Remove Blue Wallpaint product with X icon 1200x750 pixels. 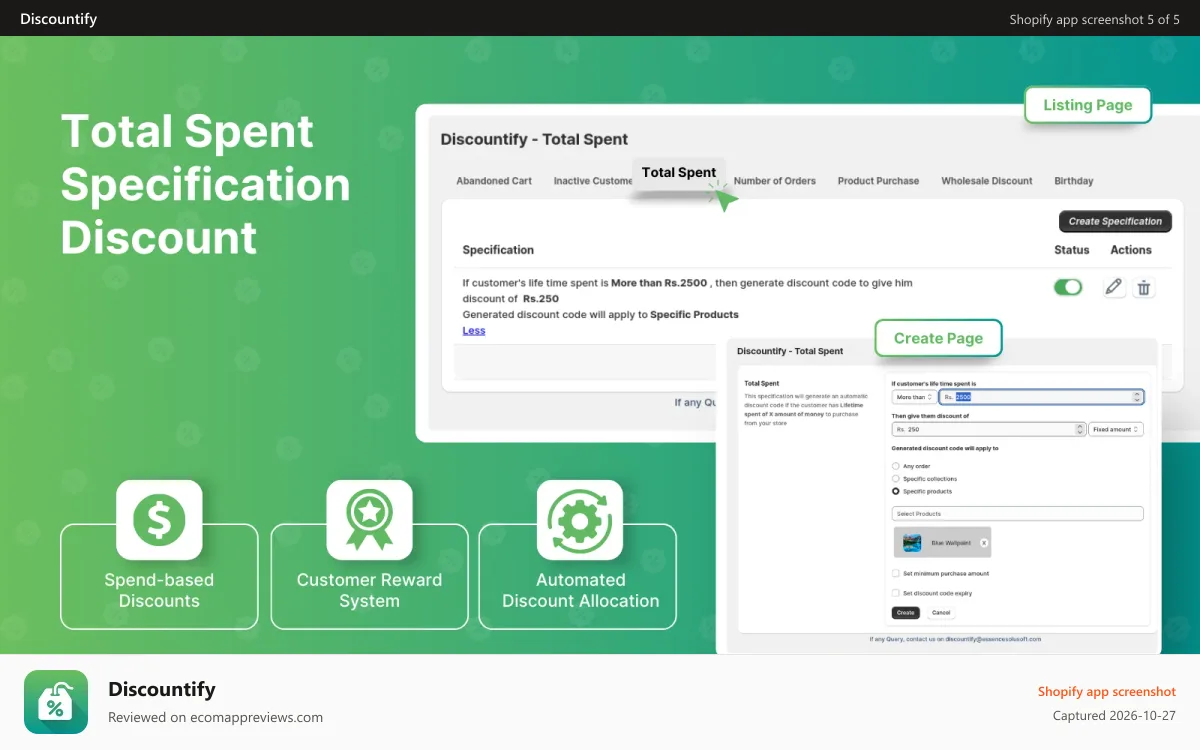click(984, 543)
